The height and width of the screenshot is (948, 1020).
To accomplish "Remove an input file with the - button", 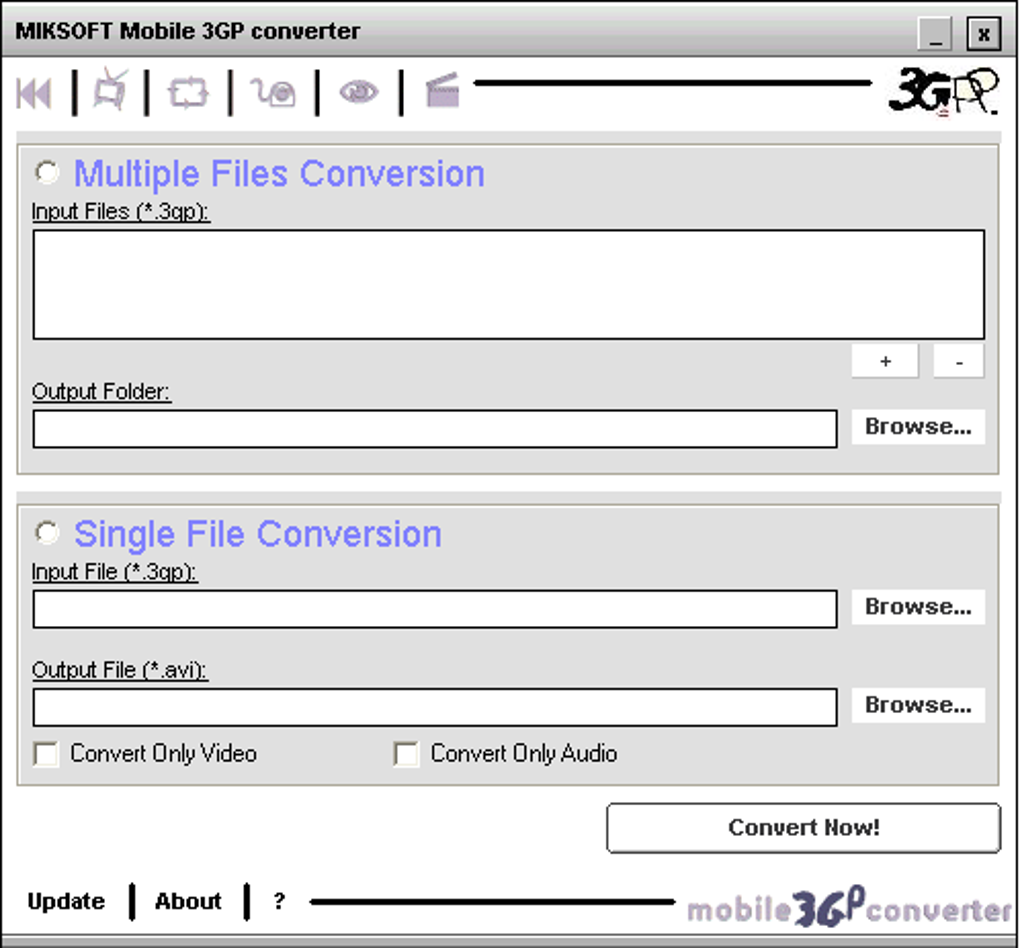I will coord(959,361).
